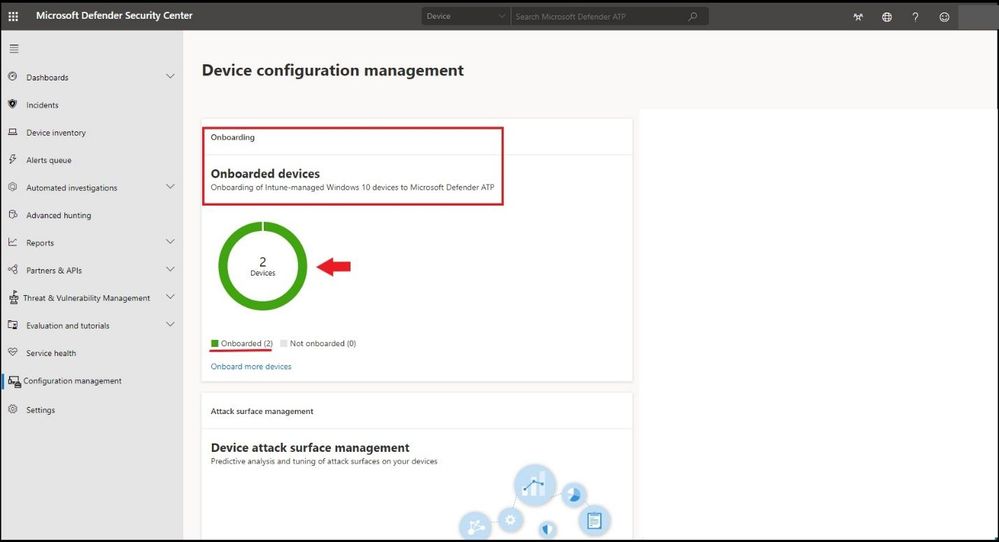This screenshot has height=542, width=999.
Task: Click Microsoft Defender Security Center title
Action: coord(114,16)
